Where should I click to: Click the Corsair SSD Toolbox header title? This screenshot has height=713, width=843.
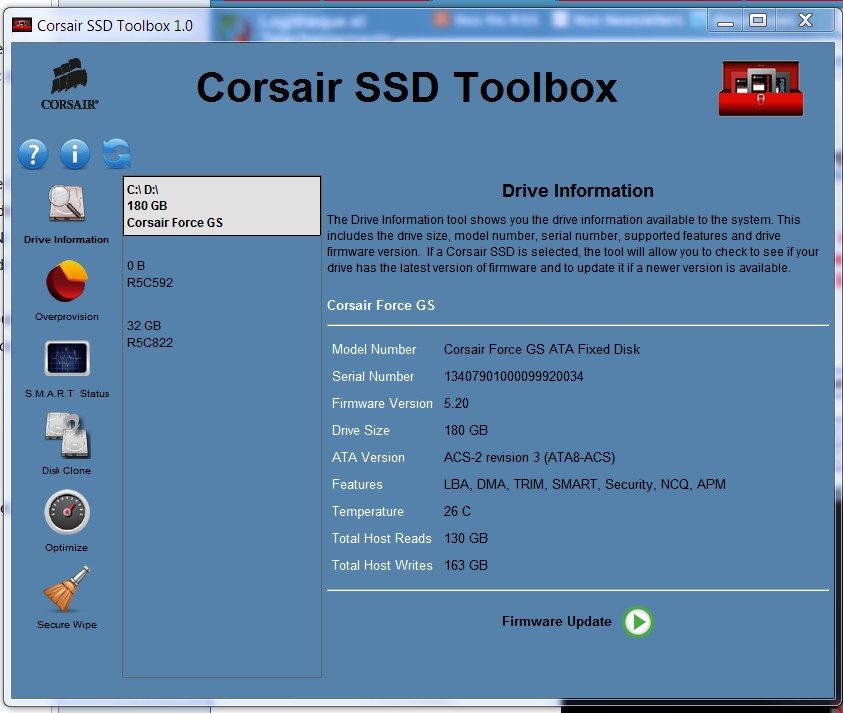(406, 88)
